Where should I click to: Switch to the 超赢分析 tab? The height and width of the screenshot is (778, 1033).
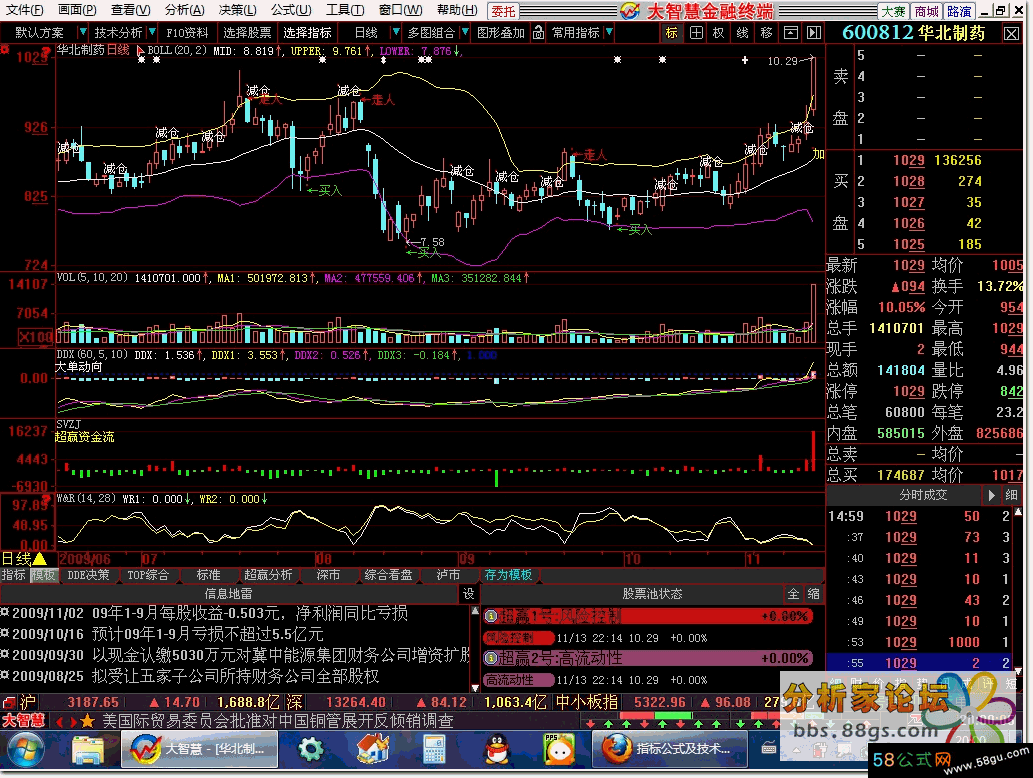coord(268,574)
